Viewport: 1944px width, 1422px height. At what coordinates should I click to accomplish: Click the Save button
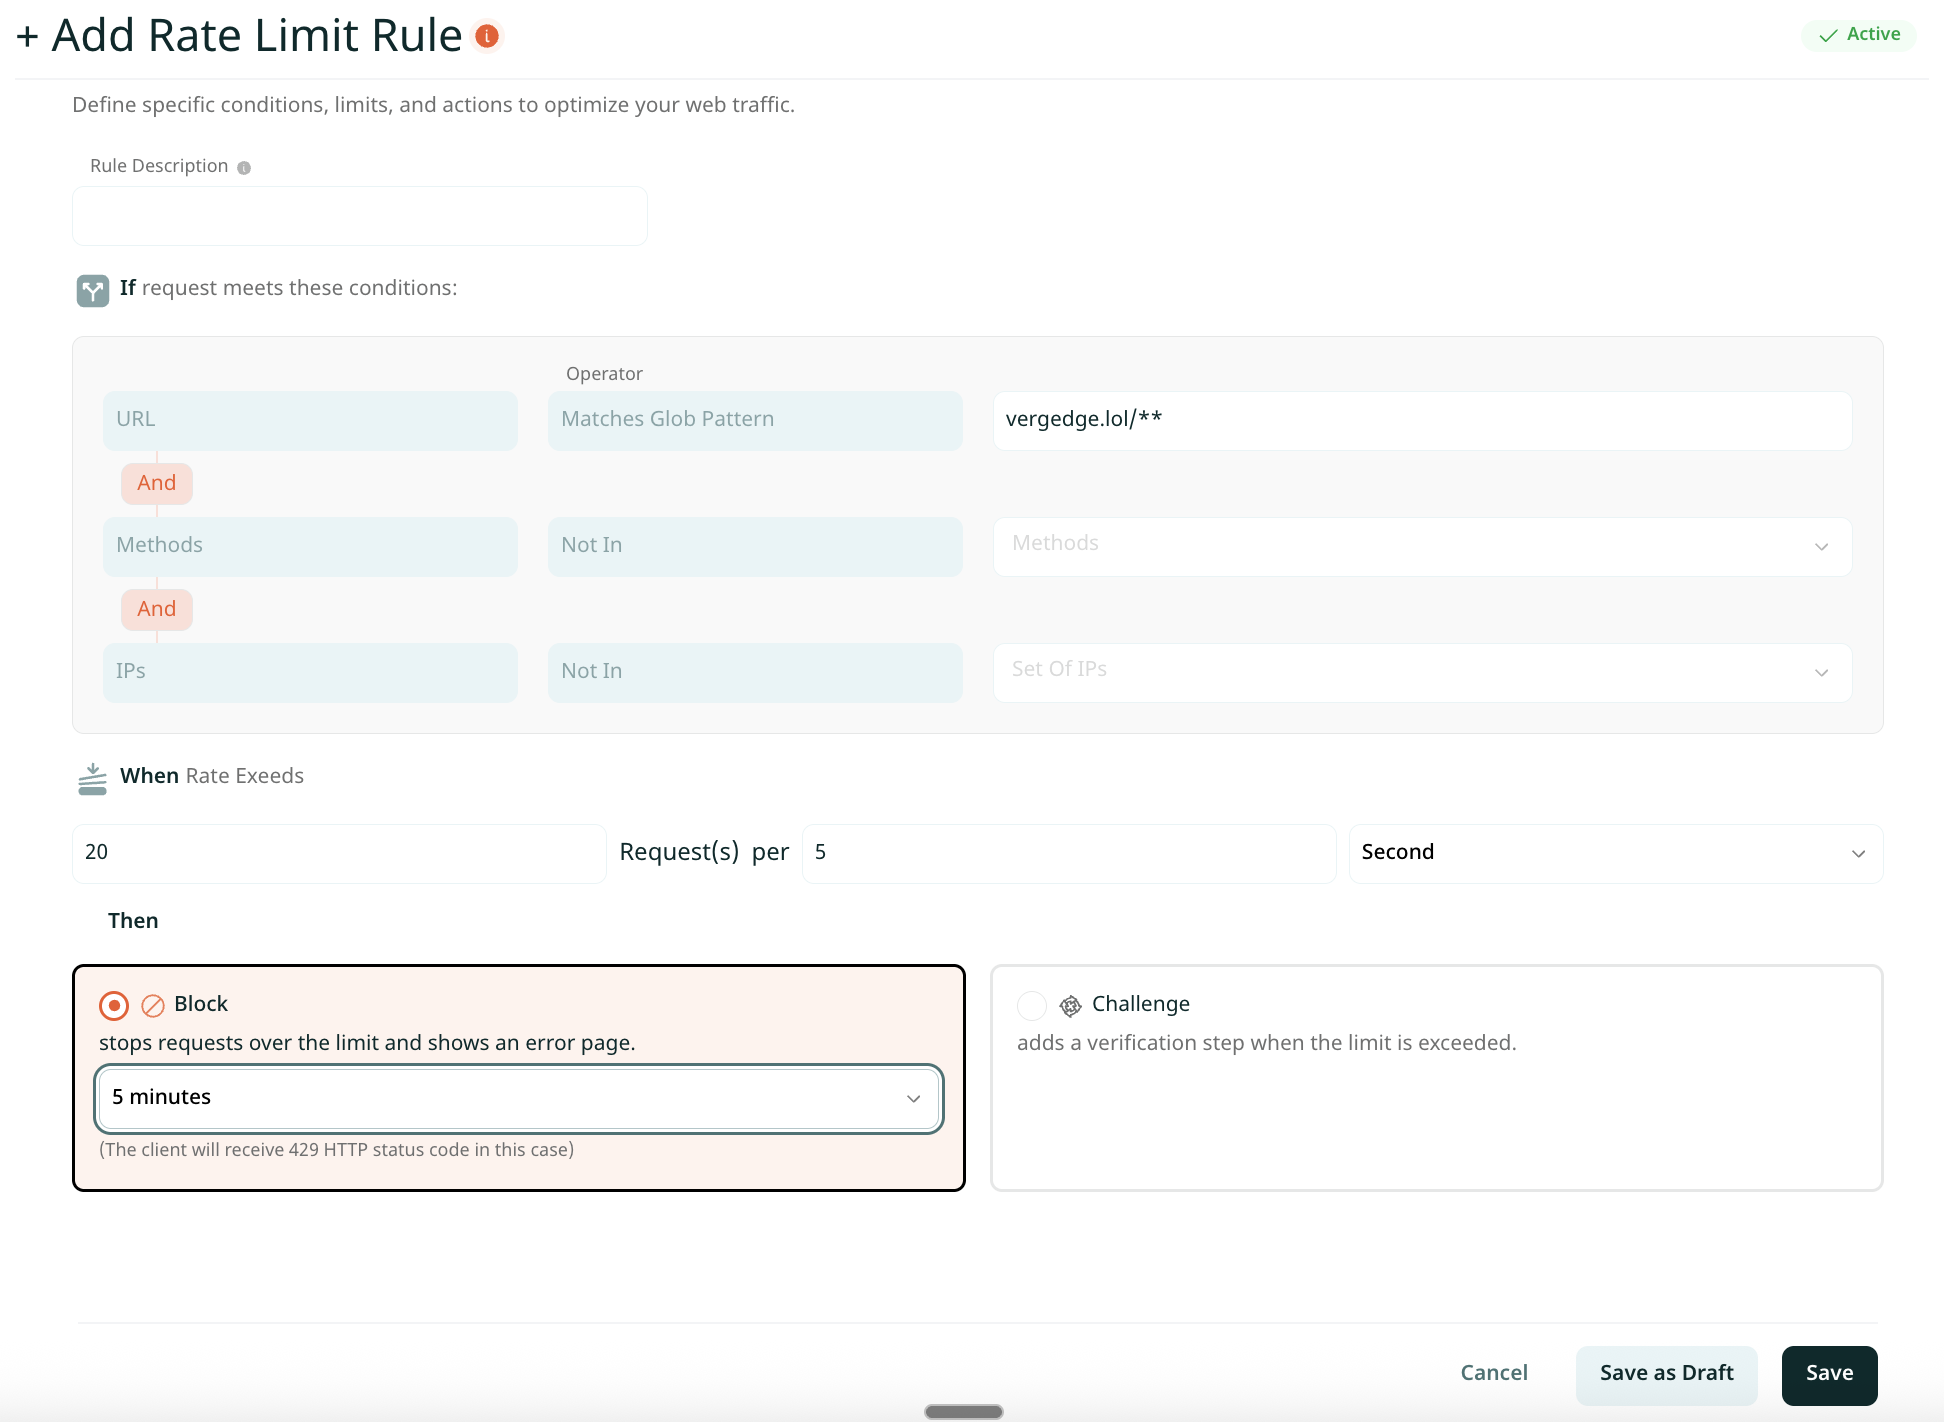[x=1829, y=1373]
